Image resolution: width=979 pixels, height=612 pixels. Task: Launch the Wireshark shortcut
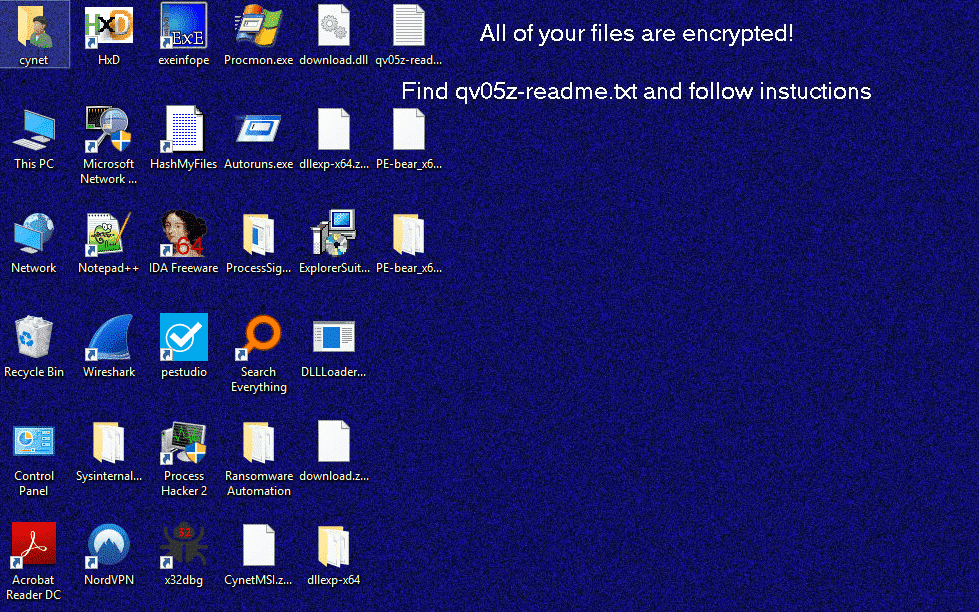coord(109,338)
